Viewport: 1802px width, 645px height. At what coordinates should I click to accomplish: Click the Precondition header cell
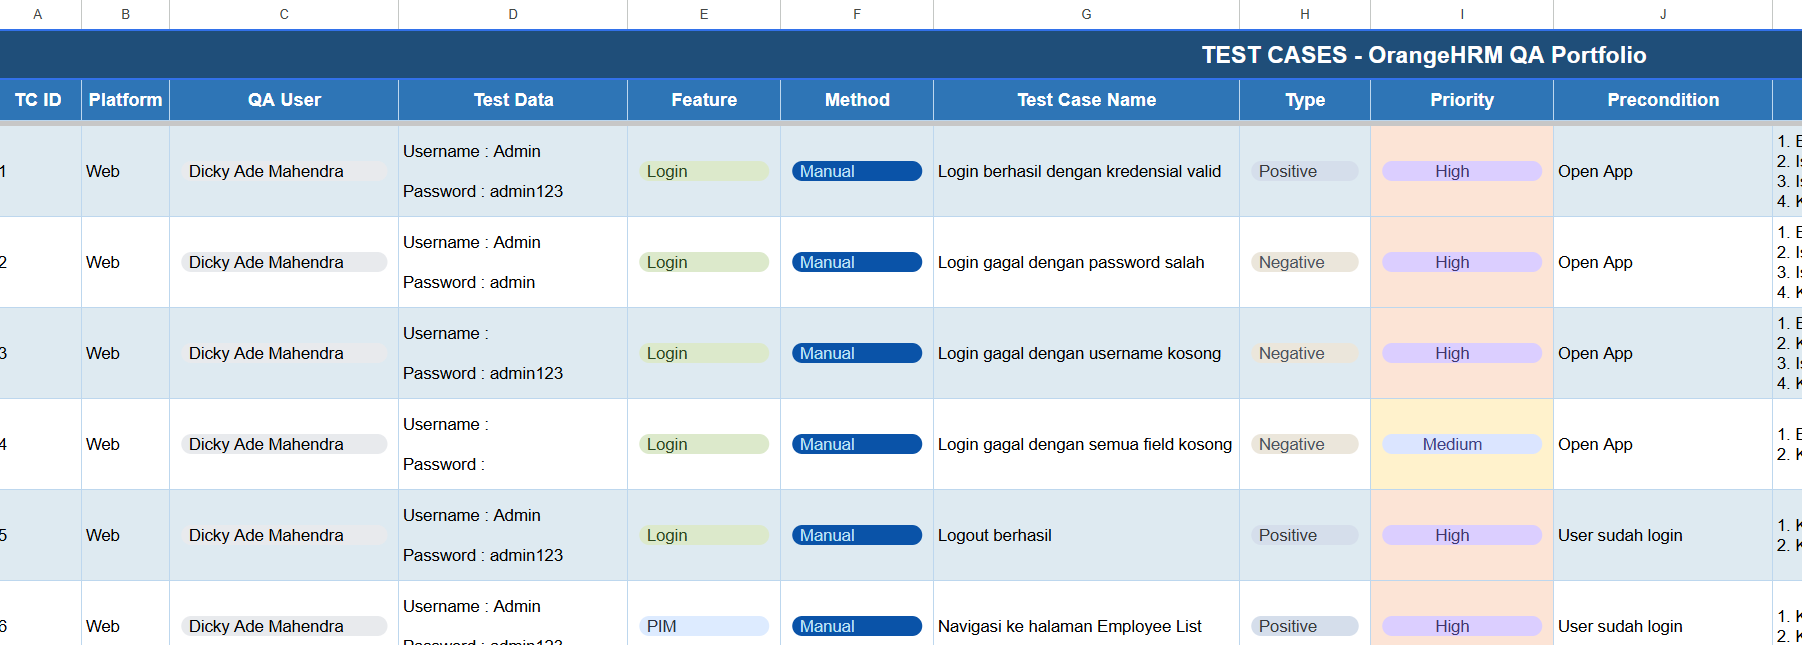coord(1663,100)
